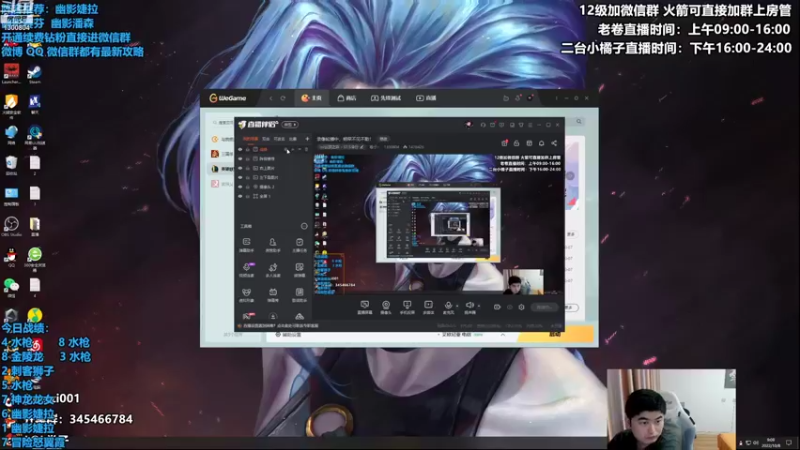Click the headset support icon in the stream tool
This screenshot has width=800, height=450.
click(x=483, y=124)
